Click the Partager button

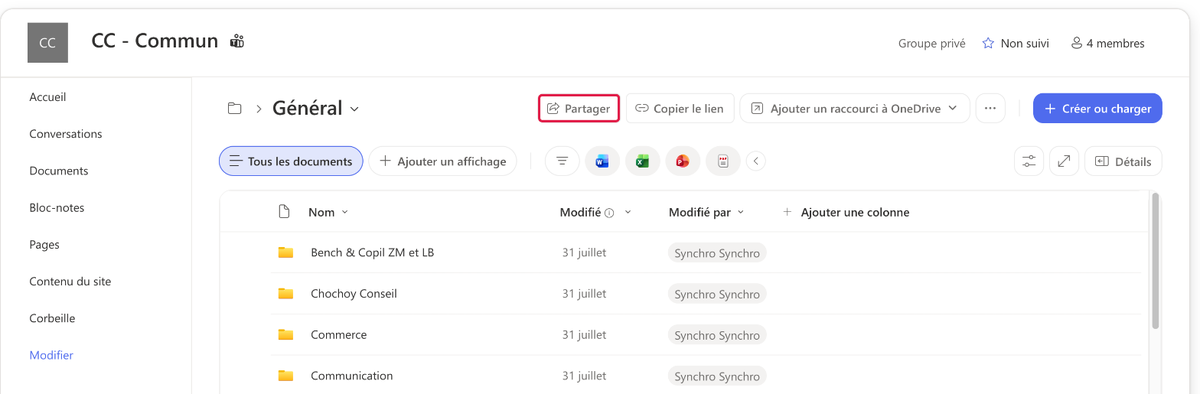tap(579, 108)
